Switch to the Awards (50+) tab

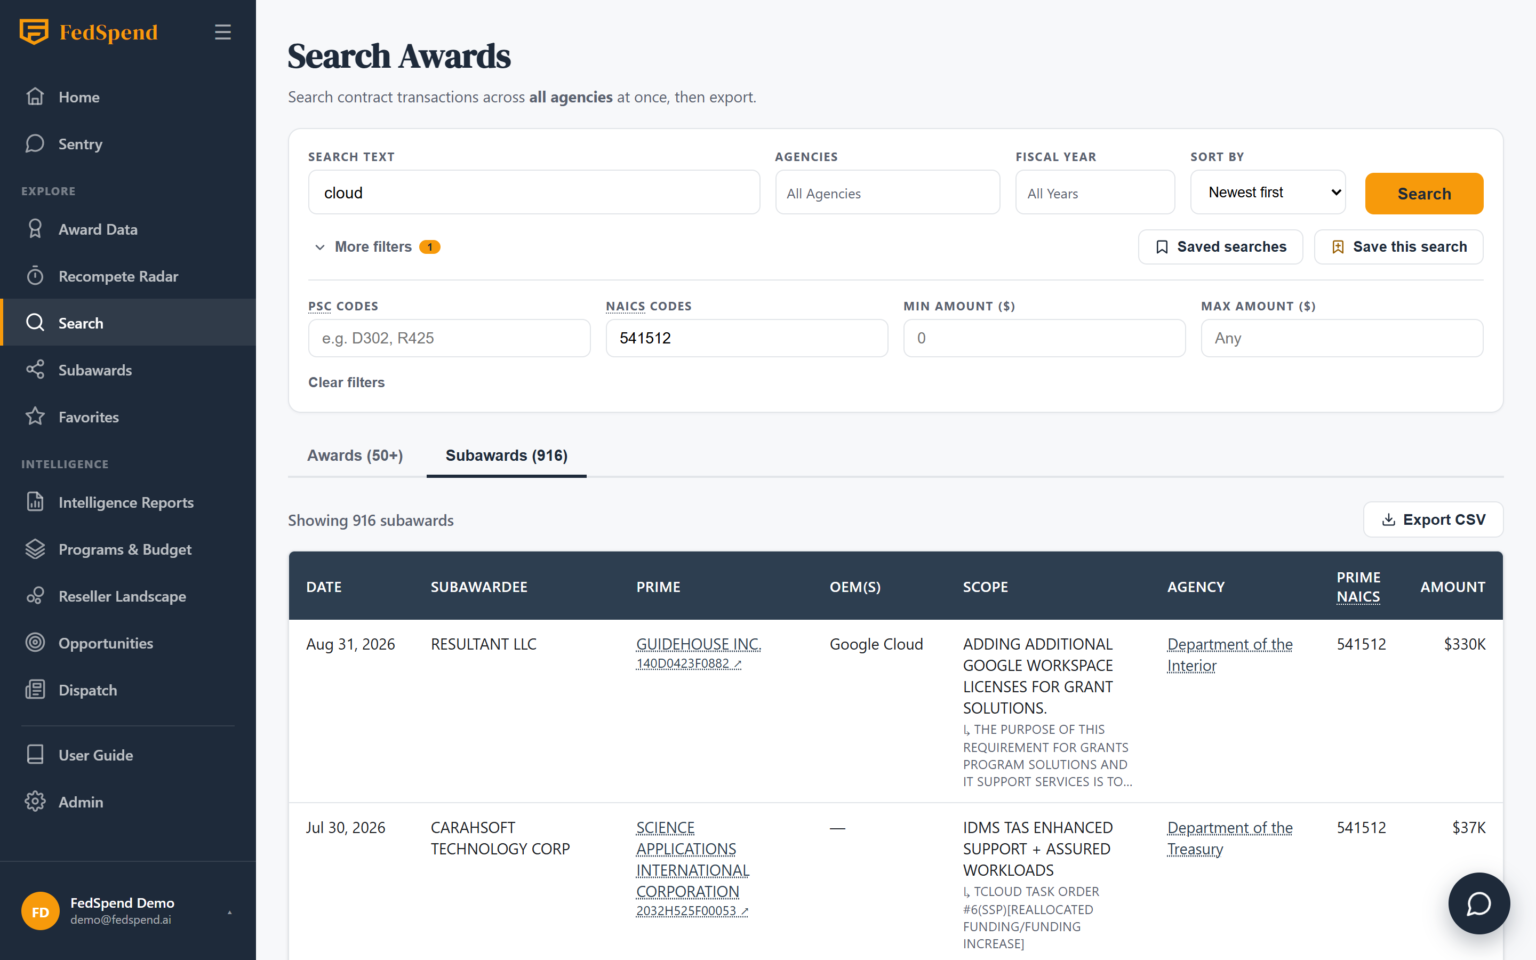[x=355, y=456]
